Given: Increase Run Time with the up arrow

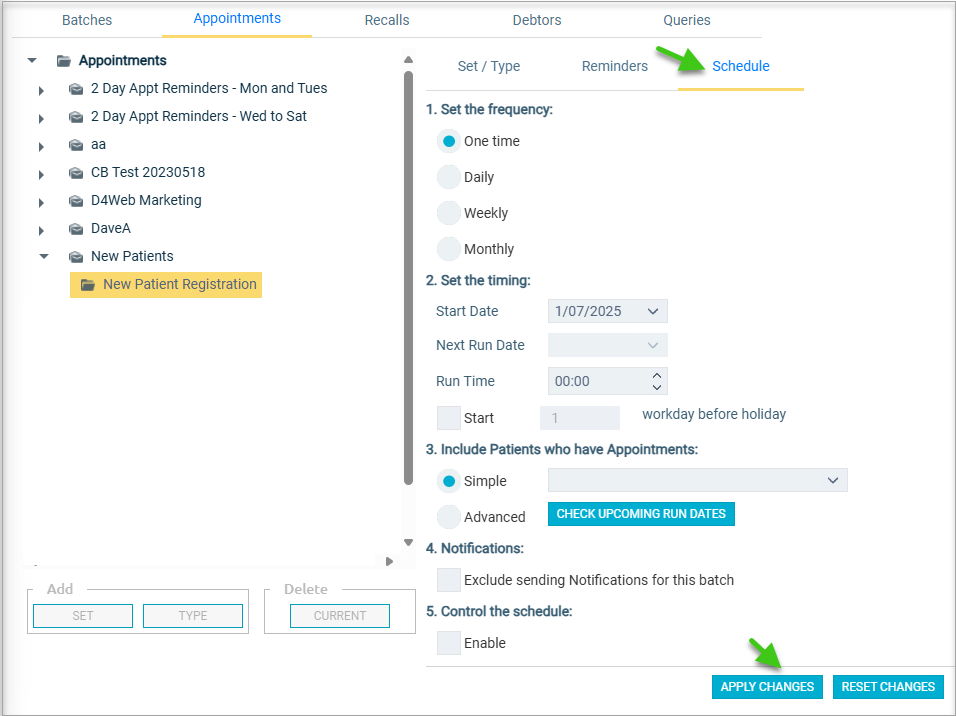Looking at the screenshot, I should [x=657, y=376].
